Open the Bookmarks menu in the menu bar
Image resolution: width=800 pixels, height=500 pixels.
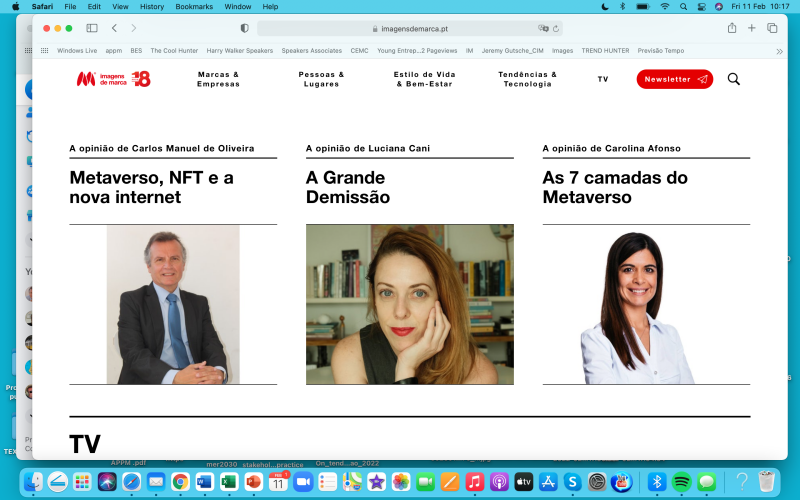click(194, 7)
